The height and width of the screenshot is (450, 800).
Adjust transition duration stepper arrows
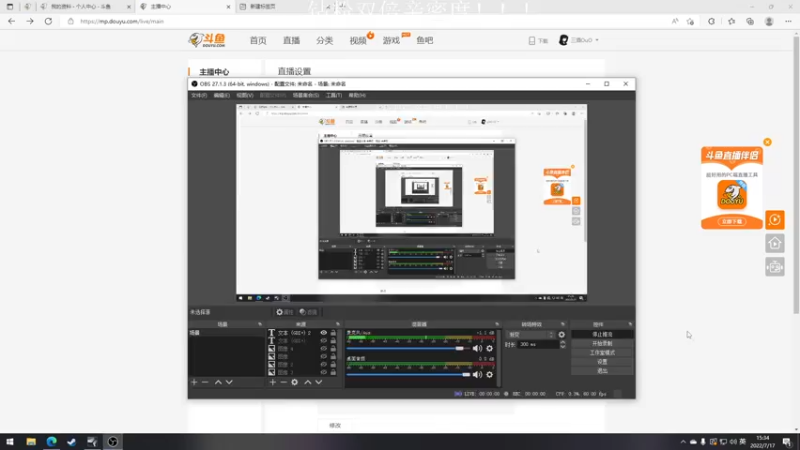pos(563,345)
